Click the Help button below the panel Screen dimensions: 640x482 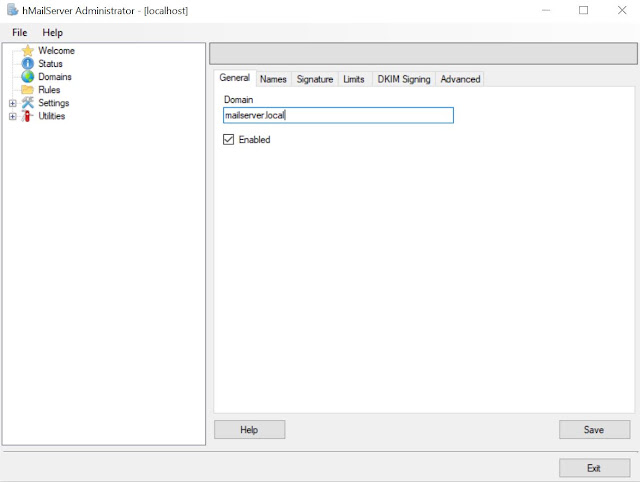coord(249,430)
